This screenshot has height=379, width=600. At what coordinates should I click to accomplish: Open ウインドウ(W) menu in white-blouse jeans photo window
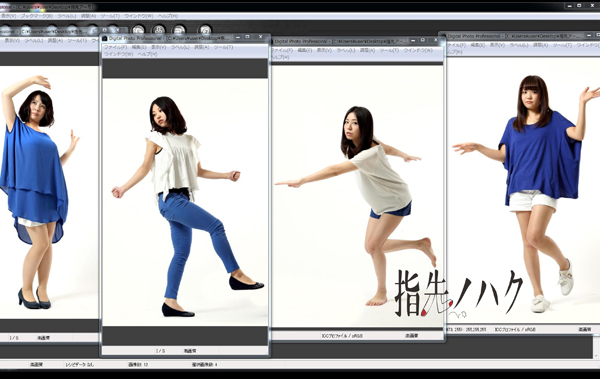119,54
